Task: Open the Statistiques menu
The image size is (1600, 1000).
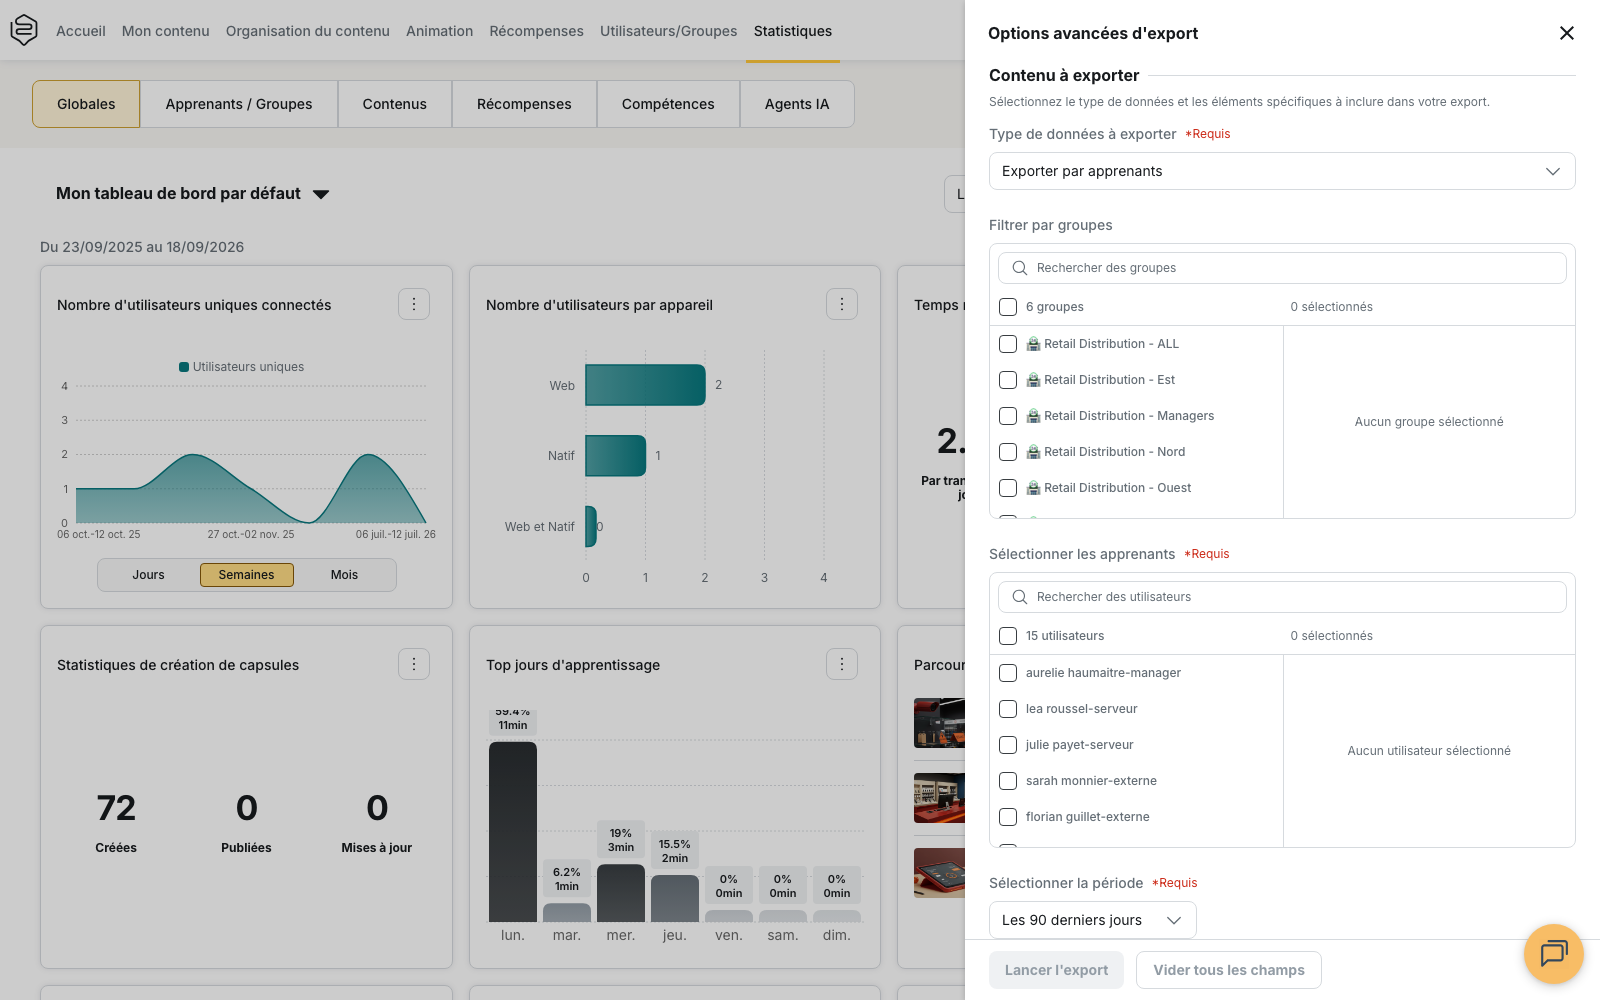Action: (793, 31)
